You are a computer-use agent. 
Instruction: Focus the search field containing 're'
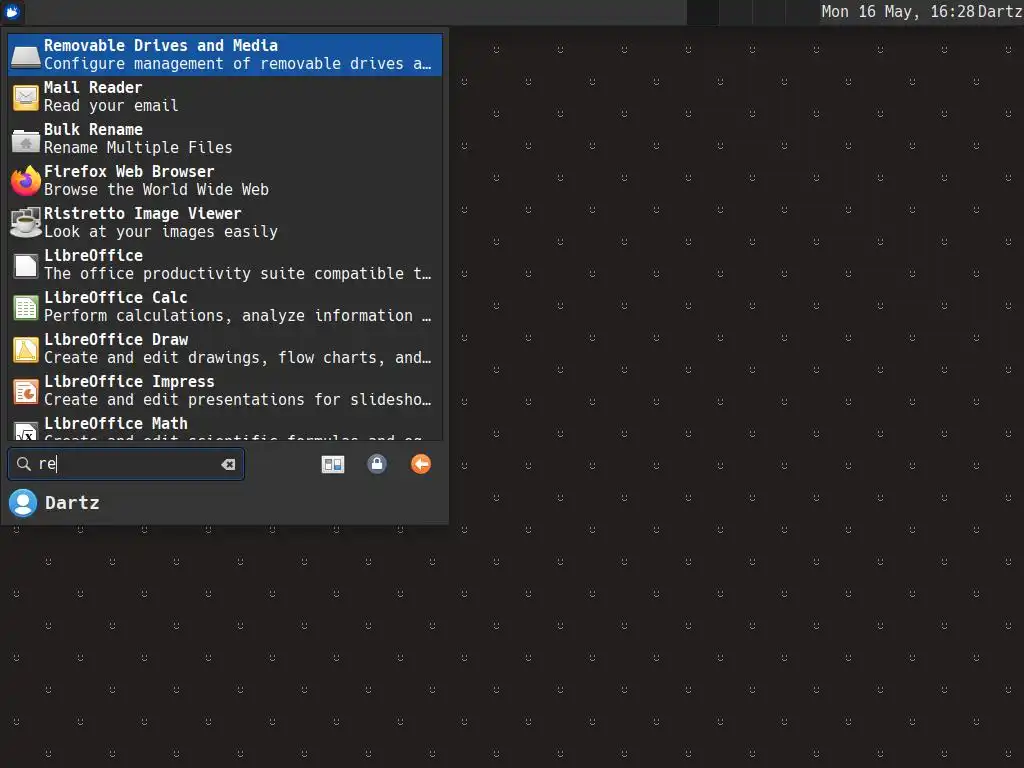pyautogui.click(x=126, y=464)
